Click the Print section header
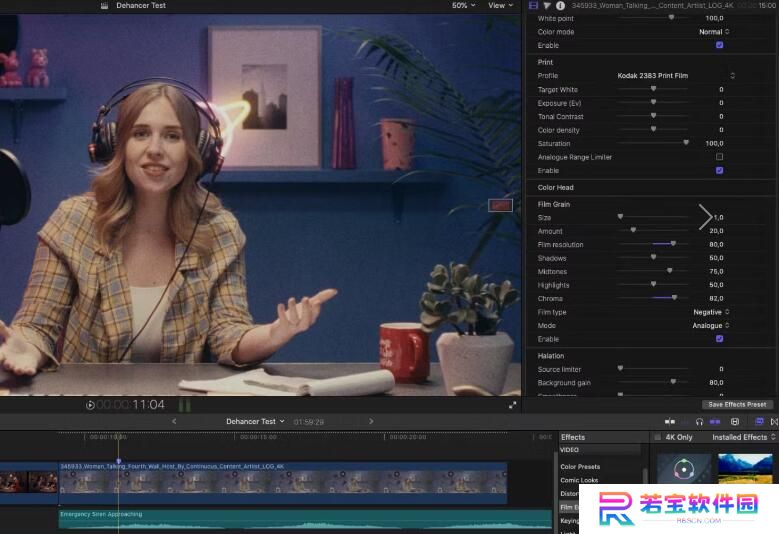 545,62
